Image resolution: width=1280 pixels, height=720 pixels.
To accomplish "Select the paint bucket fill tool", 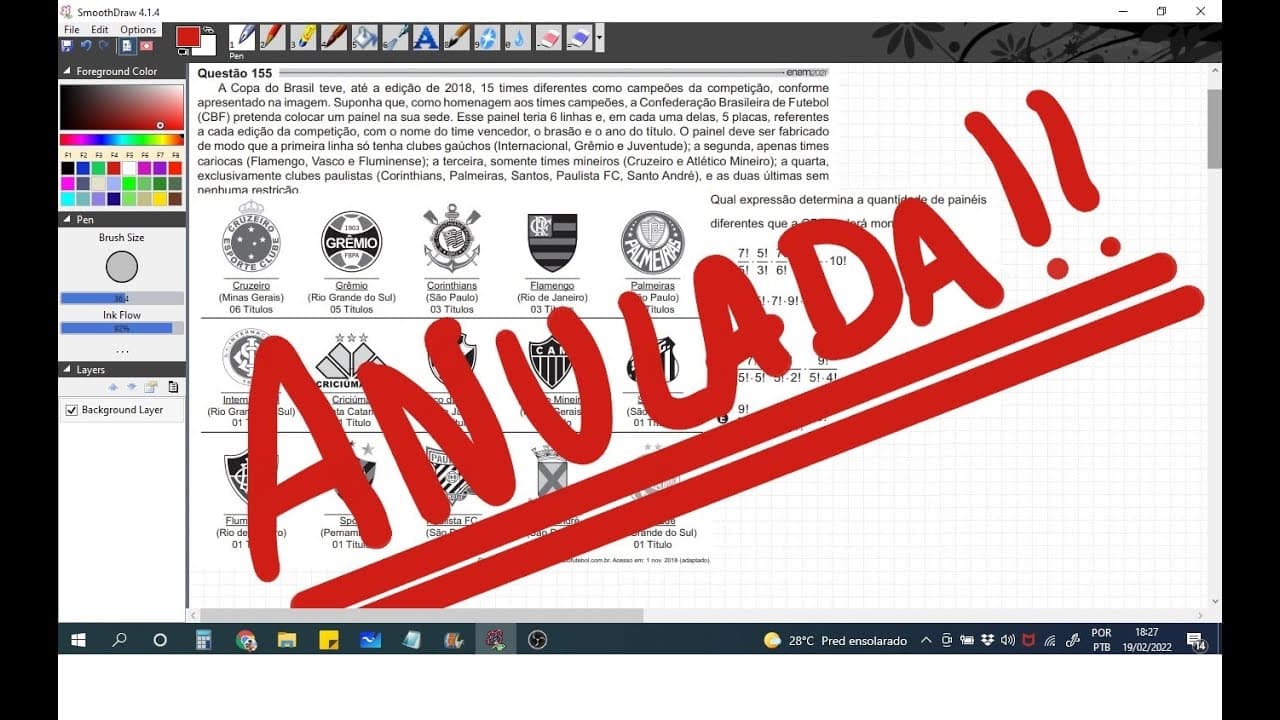I will 365,39.
